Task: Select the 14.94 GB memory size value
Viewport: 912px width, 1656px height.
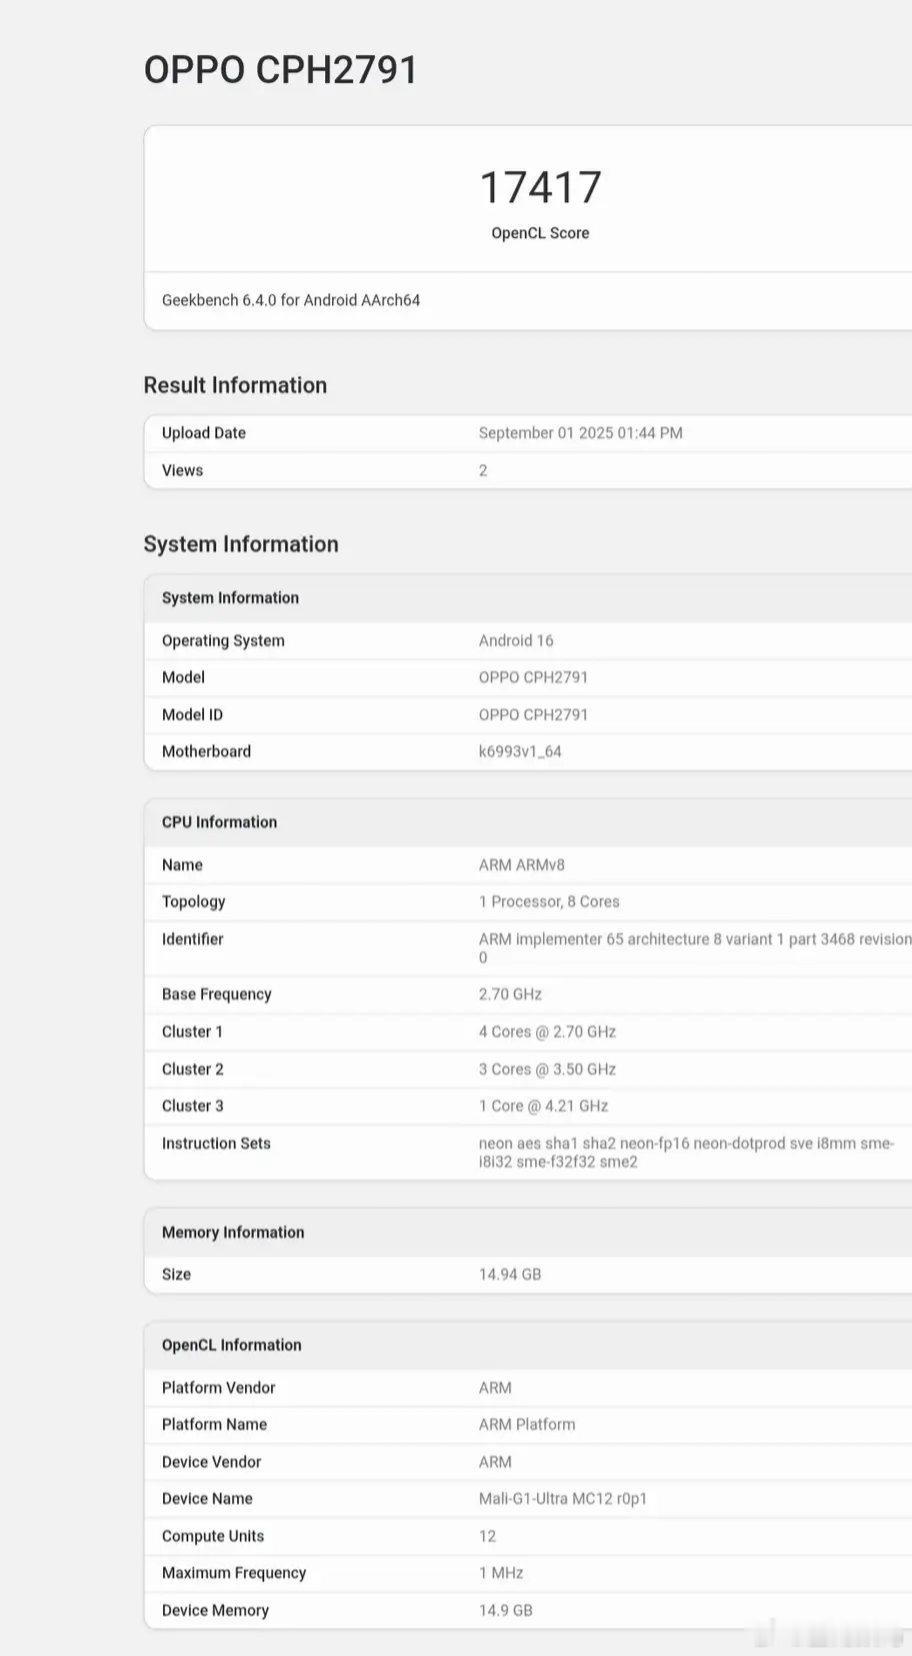Action: [x=510, y=1275]
